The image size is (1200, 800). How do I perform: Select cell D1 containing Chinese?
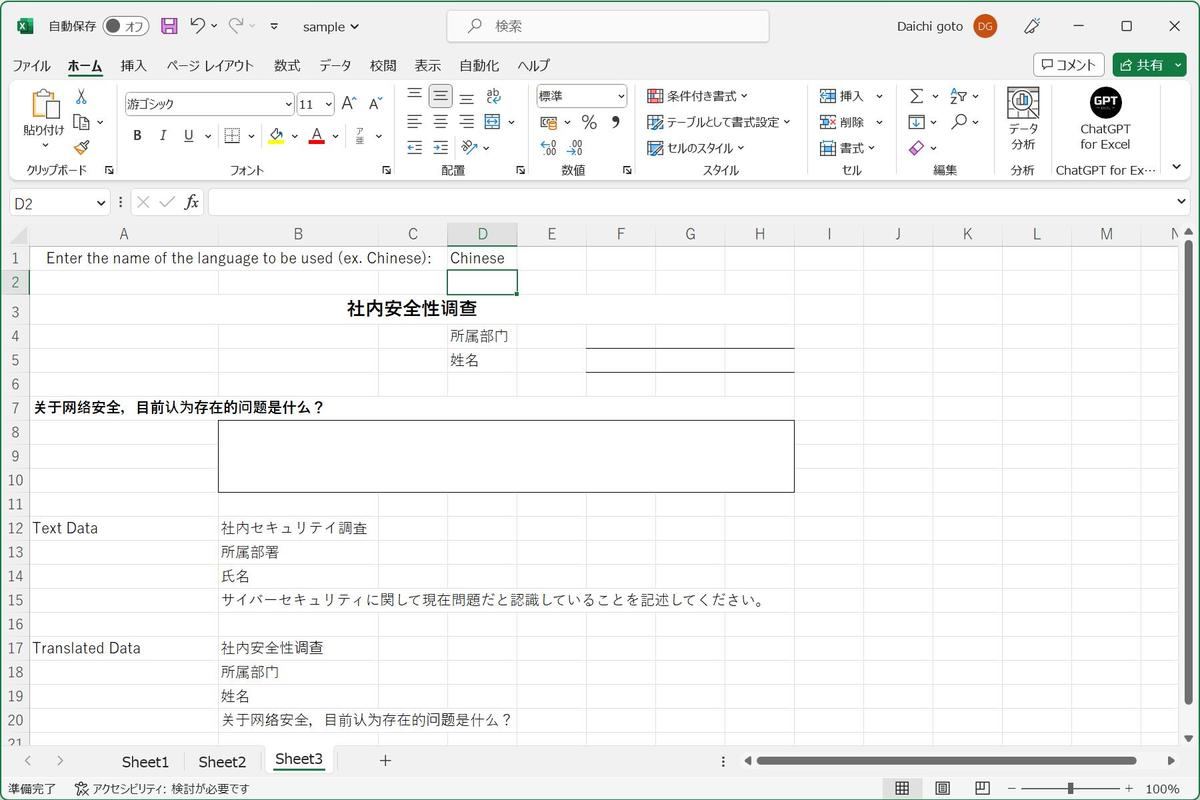click(x=482, y=258)
